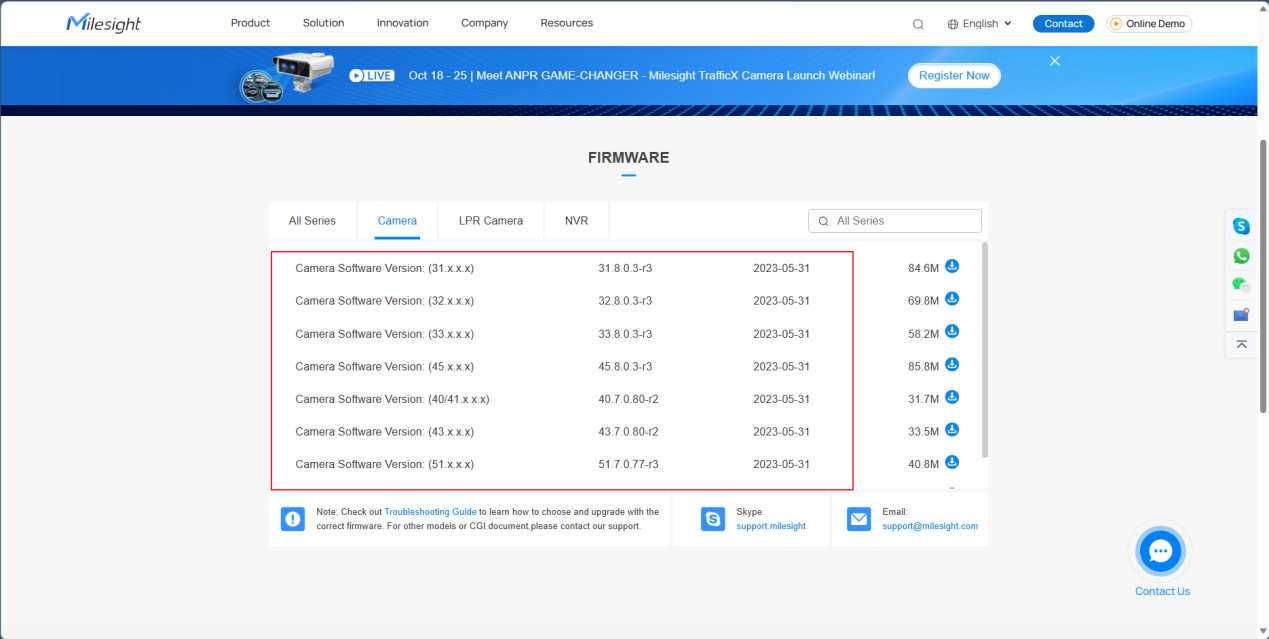The image size is (1269, 639).
Task: Download firmware 45.8.0.3-r3
Action: point(952,365)
